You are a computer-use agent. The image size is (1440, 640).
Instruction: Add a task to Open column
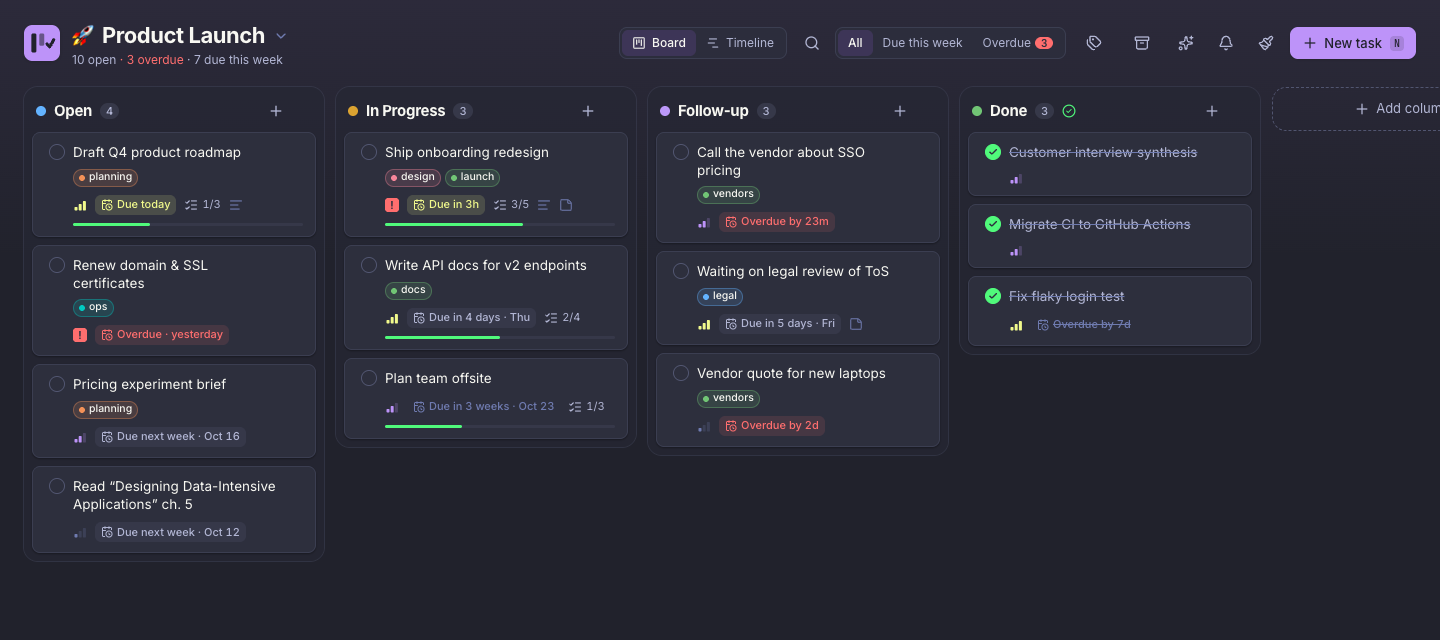276,111
